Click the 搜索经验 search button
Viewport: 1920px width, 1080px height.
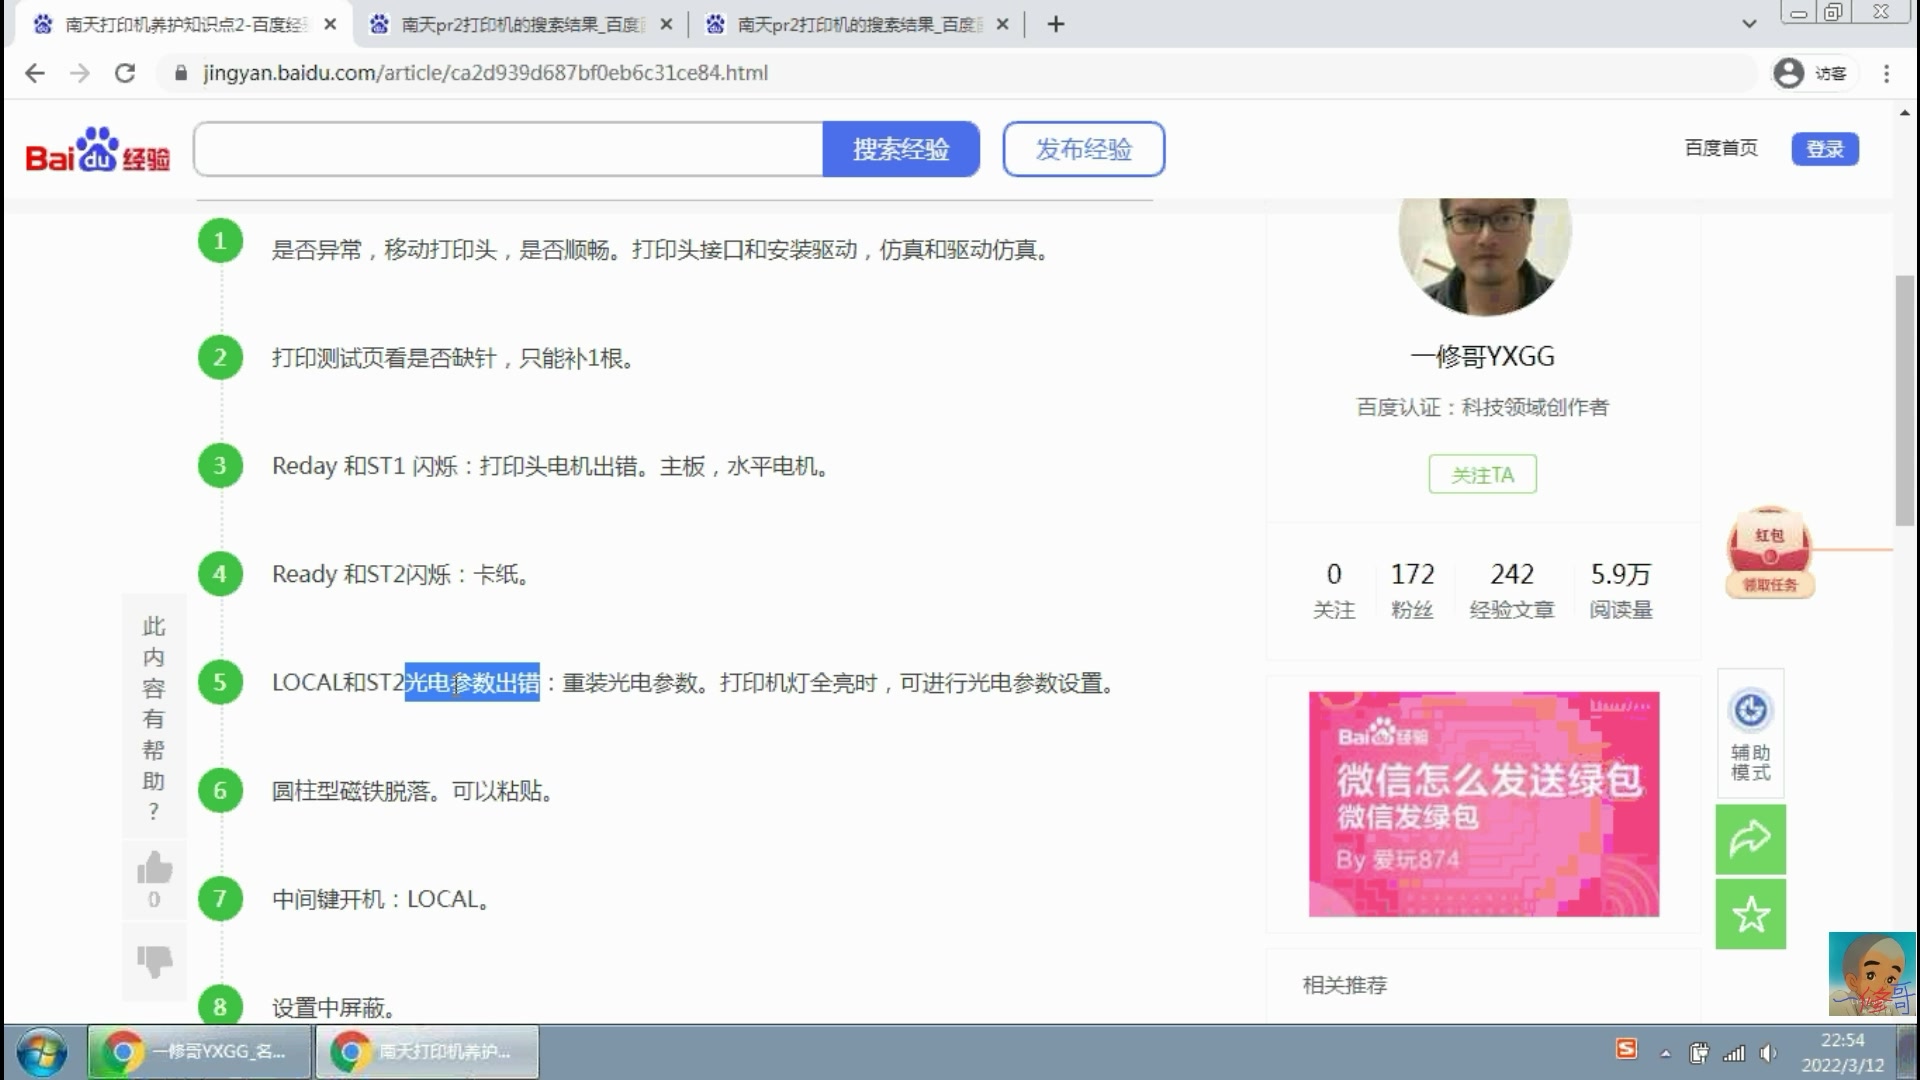(x=900, y=148)
